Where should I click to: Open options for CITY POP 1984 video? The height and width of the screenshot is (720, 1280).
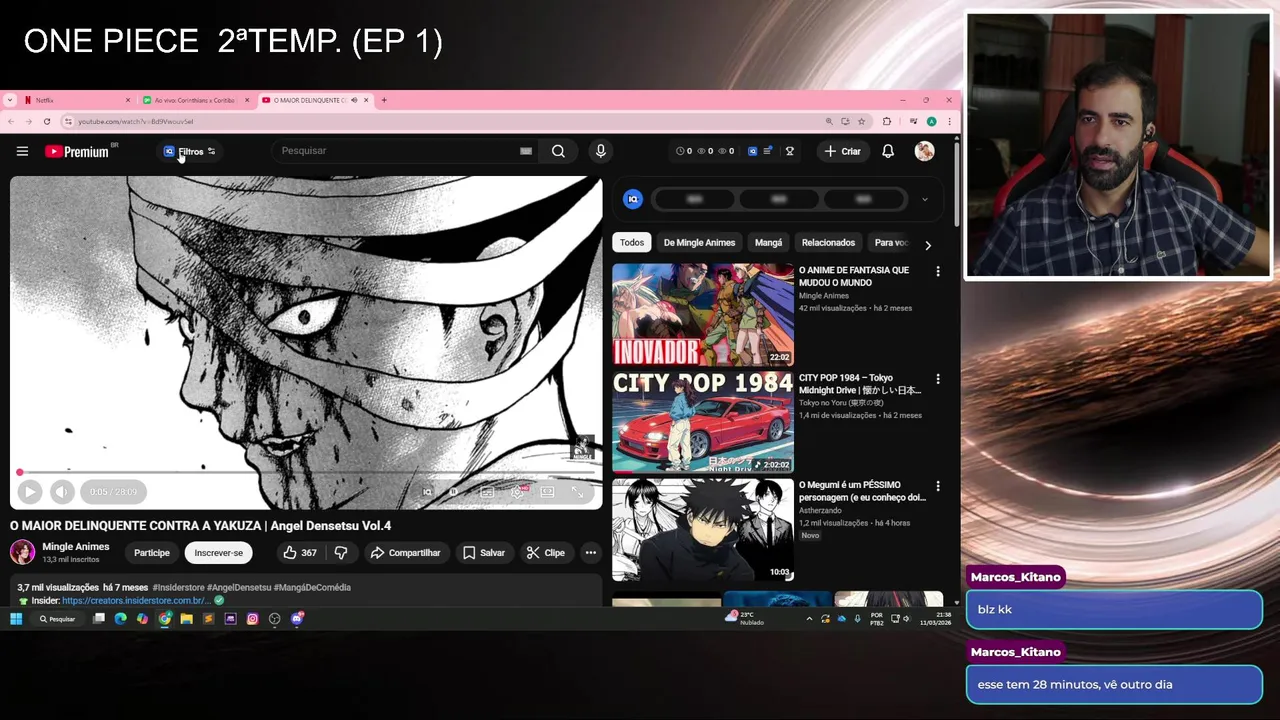point(937,379)
